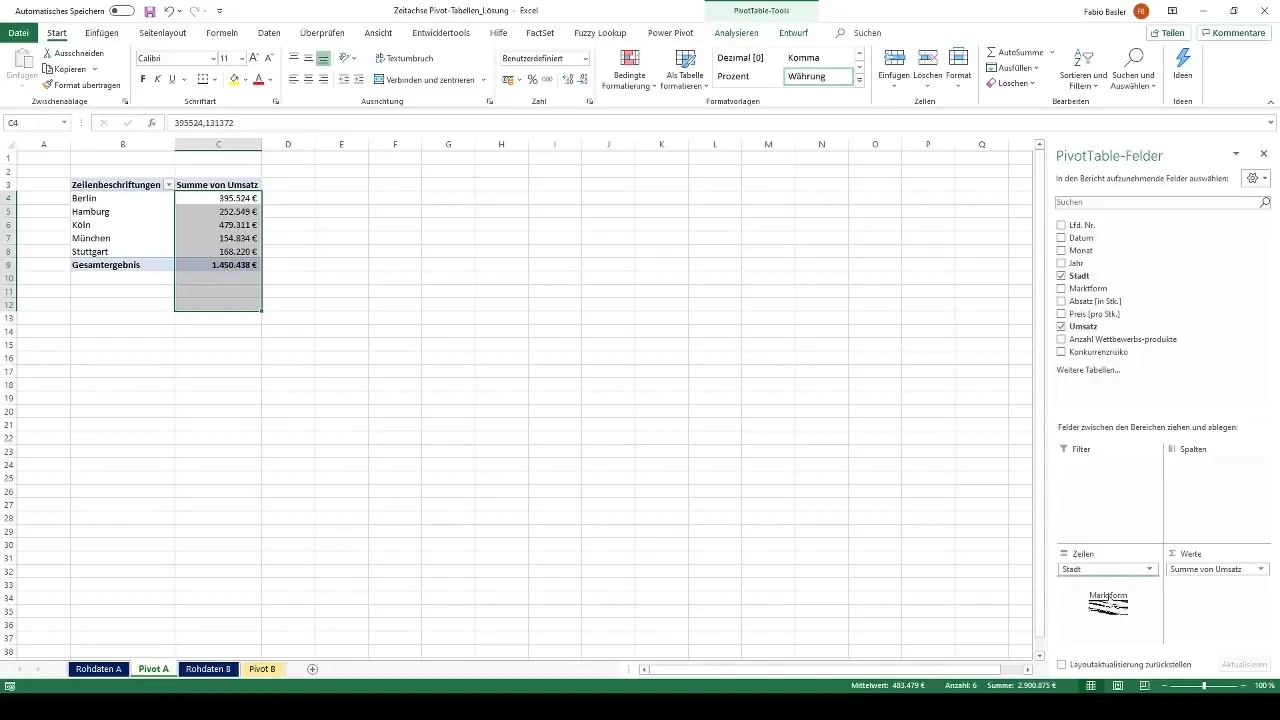Click thousands separator (000) icon
Viewport: 1280px width, 720px height.
[547, 79]
